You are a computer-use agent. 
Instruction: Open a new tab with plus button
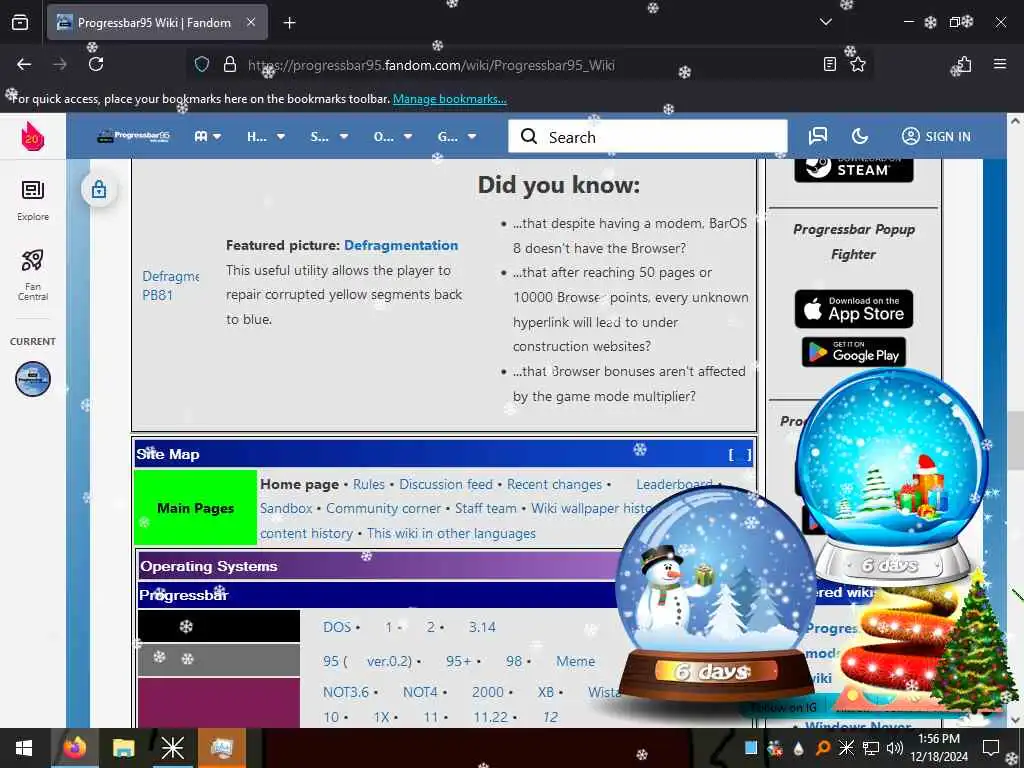click(289, 23)
